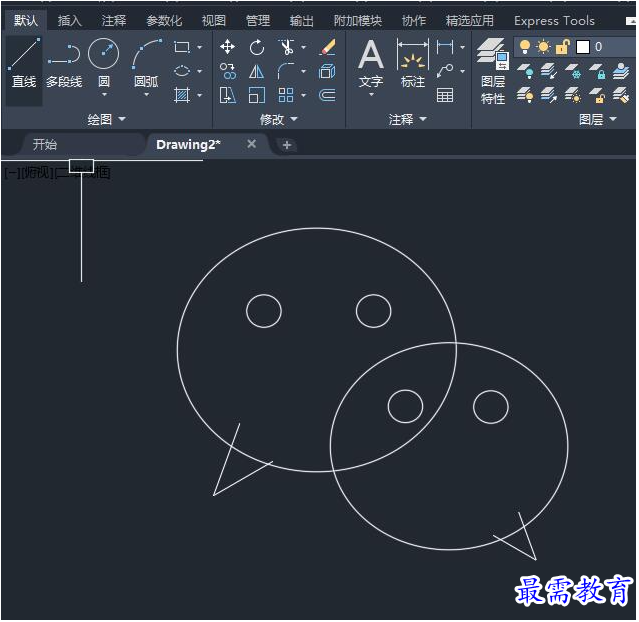
Task: Switch to the 开始 file tab
Action: 45,144
